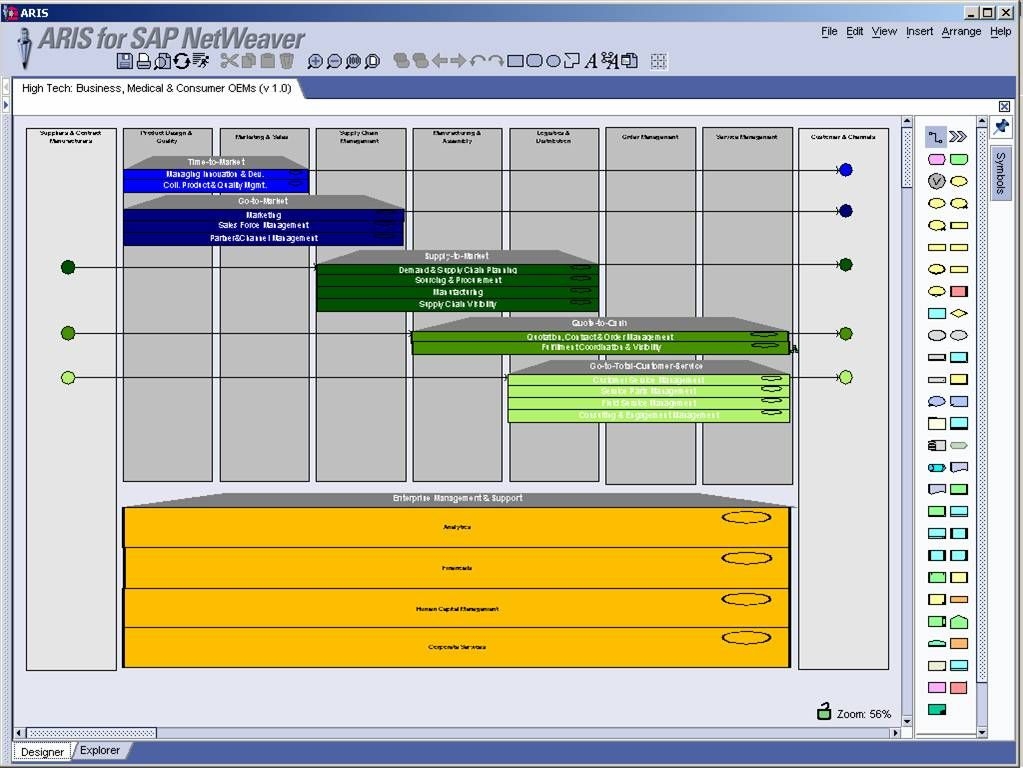Viewport: 1023px width, 768px height.
Task: Click the canvas horizontal scrollbar right arrow
Action: [895, 733]
